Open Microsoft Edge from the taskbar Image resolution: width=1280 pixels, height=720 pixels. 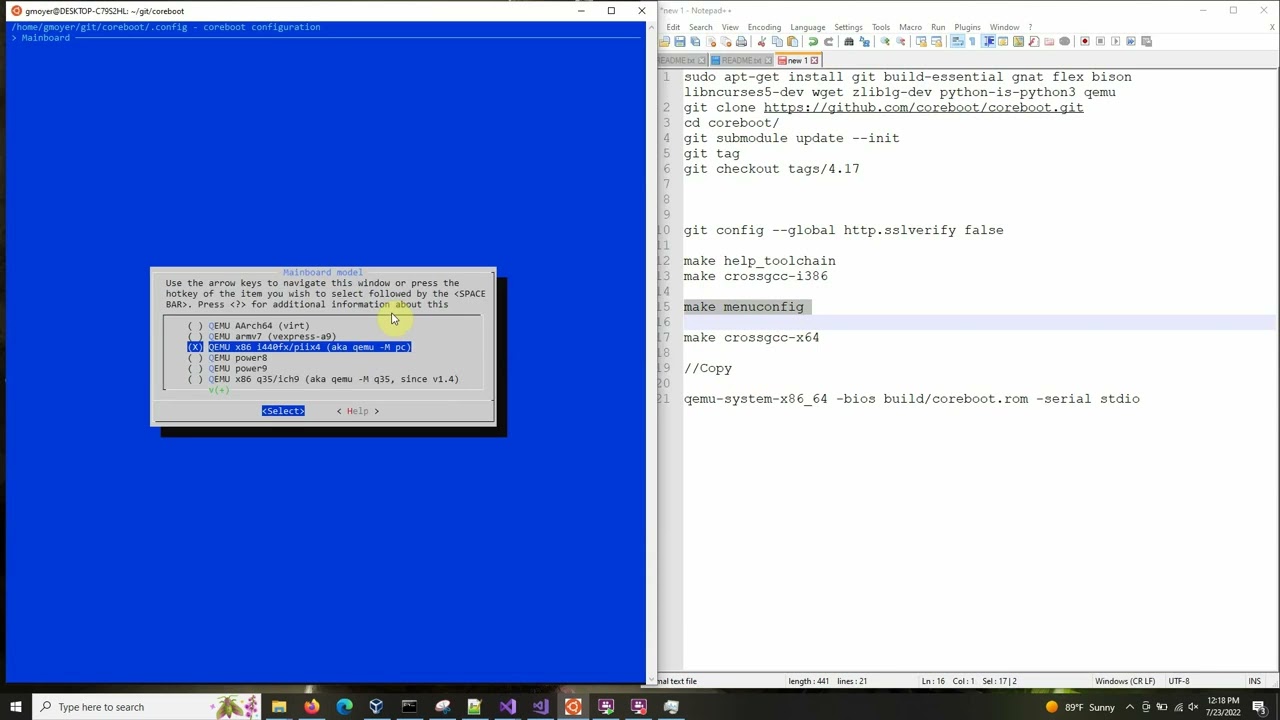click(345, 707)
